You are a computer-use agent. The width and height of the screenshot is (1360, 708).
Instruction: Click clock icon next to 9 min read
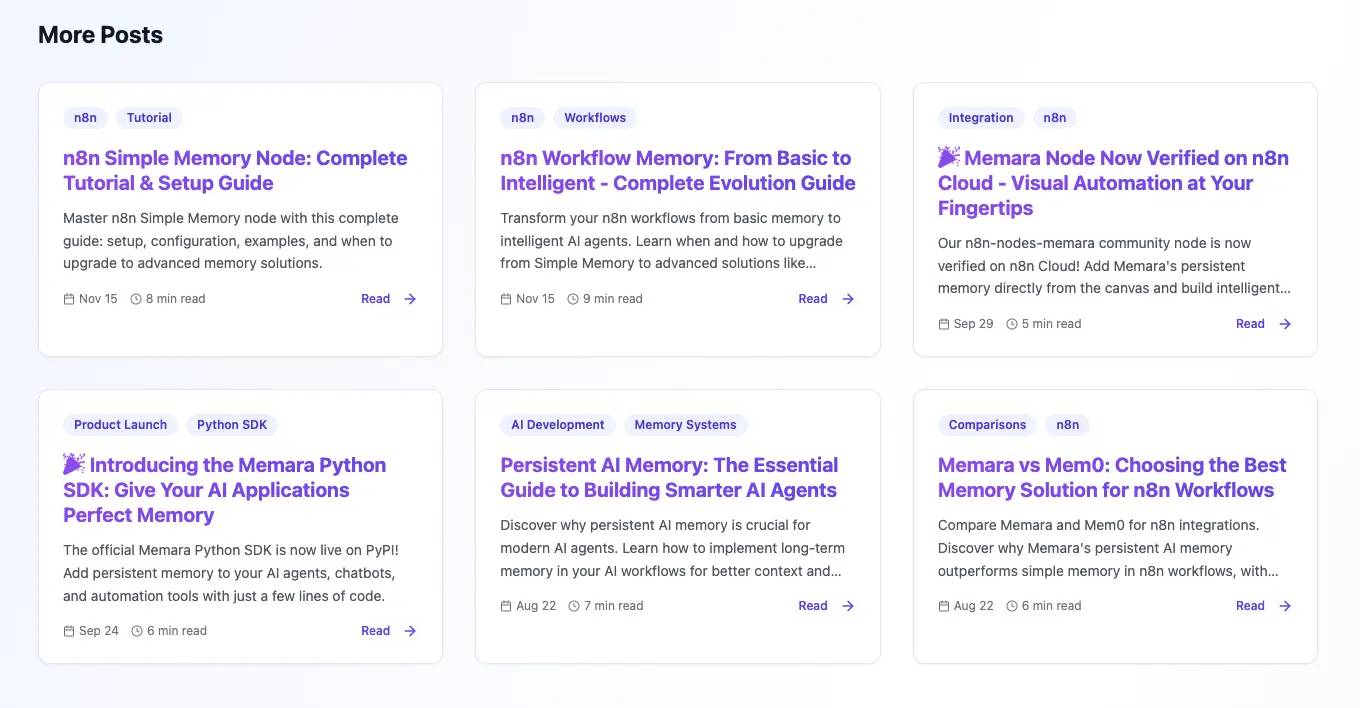[x=573, y=299]
